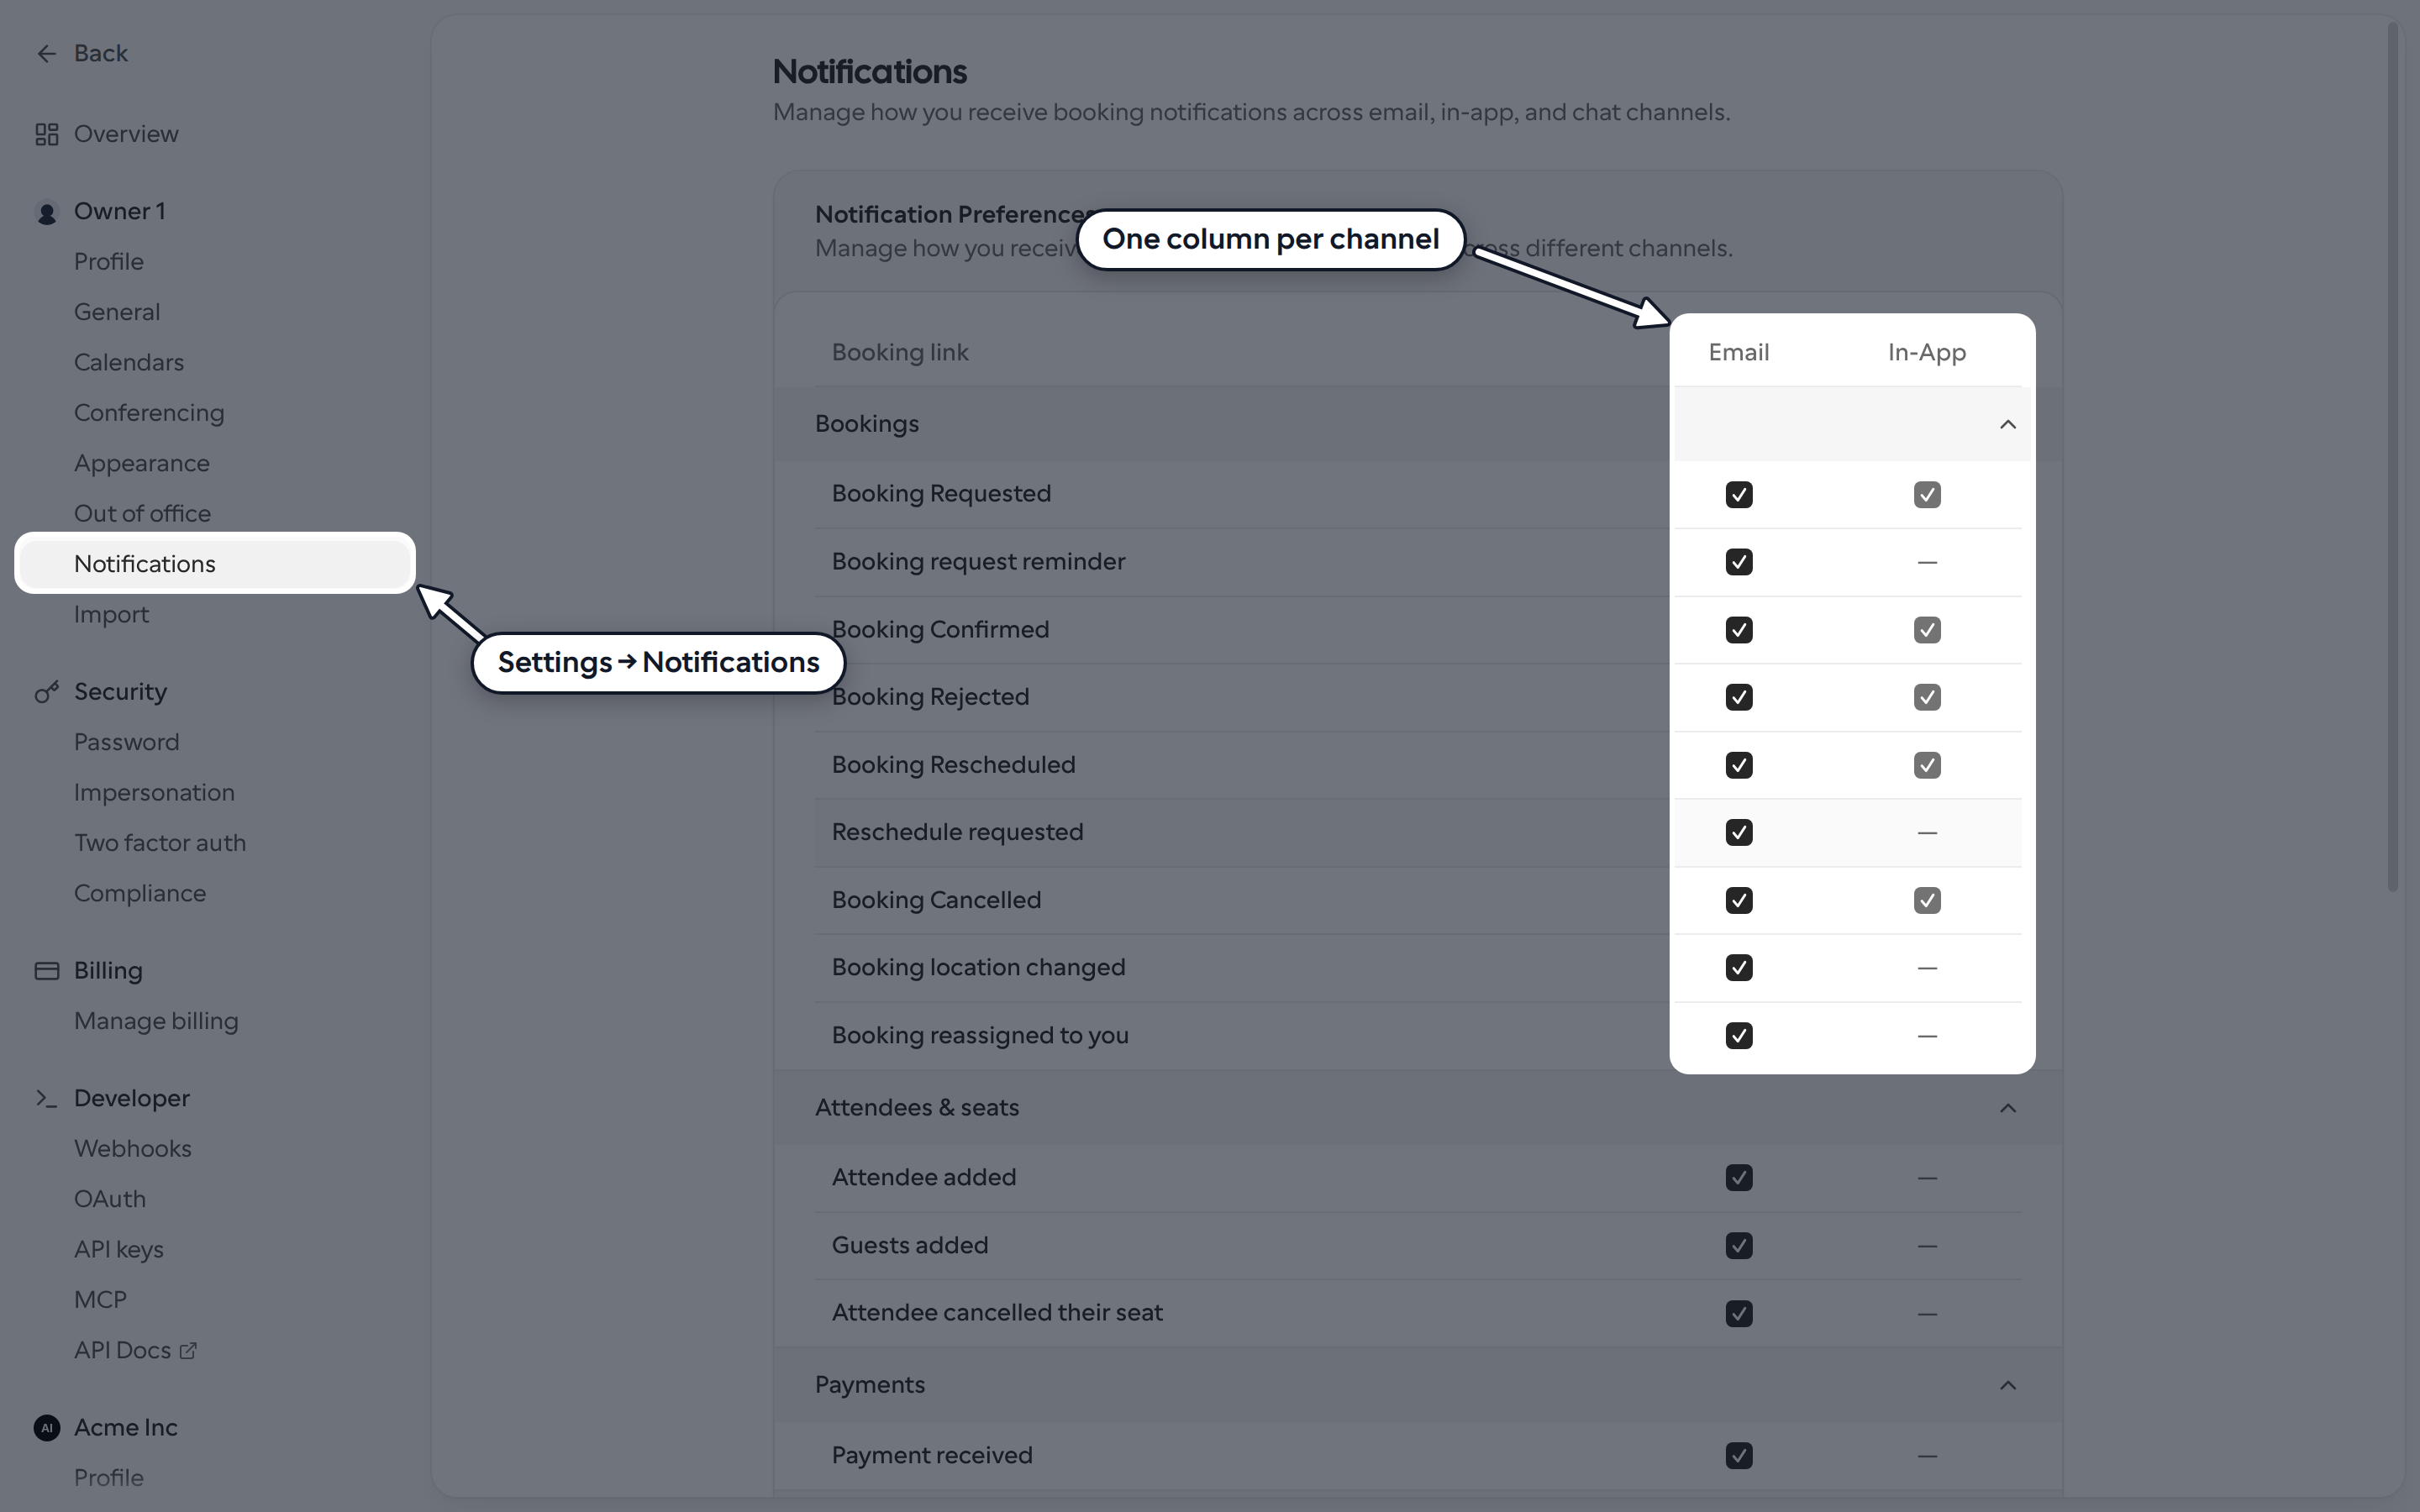The width and height of the screenshot is (2420, 1512).
Task: Toggle Email checkbox for Booking Rejected
Action: (1739, 697)
